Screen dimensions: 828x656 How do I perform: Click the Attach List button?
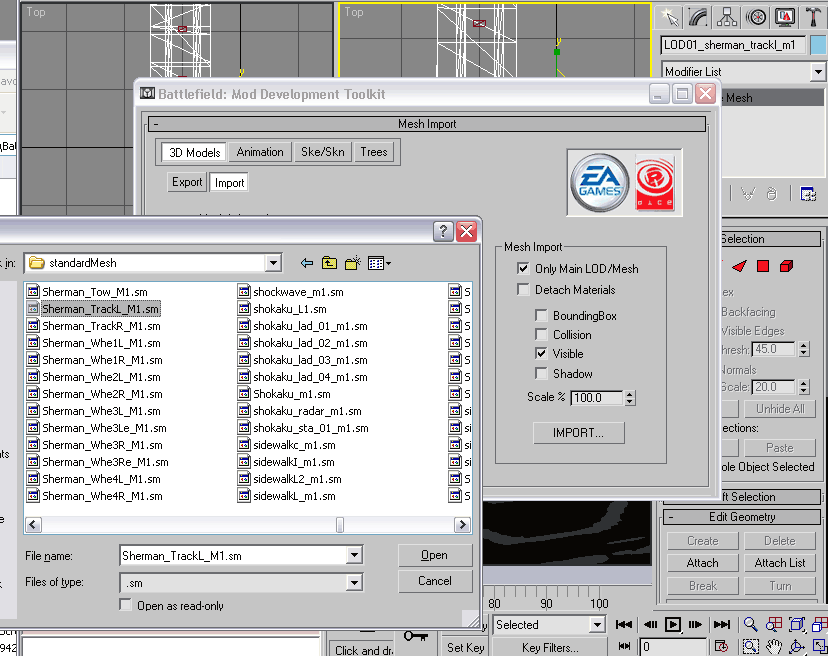pos(779,563)
